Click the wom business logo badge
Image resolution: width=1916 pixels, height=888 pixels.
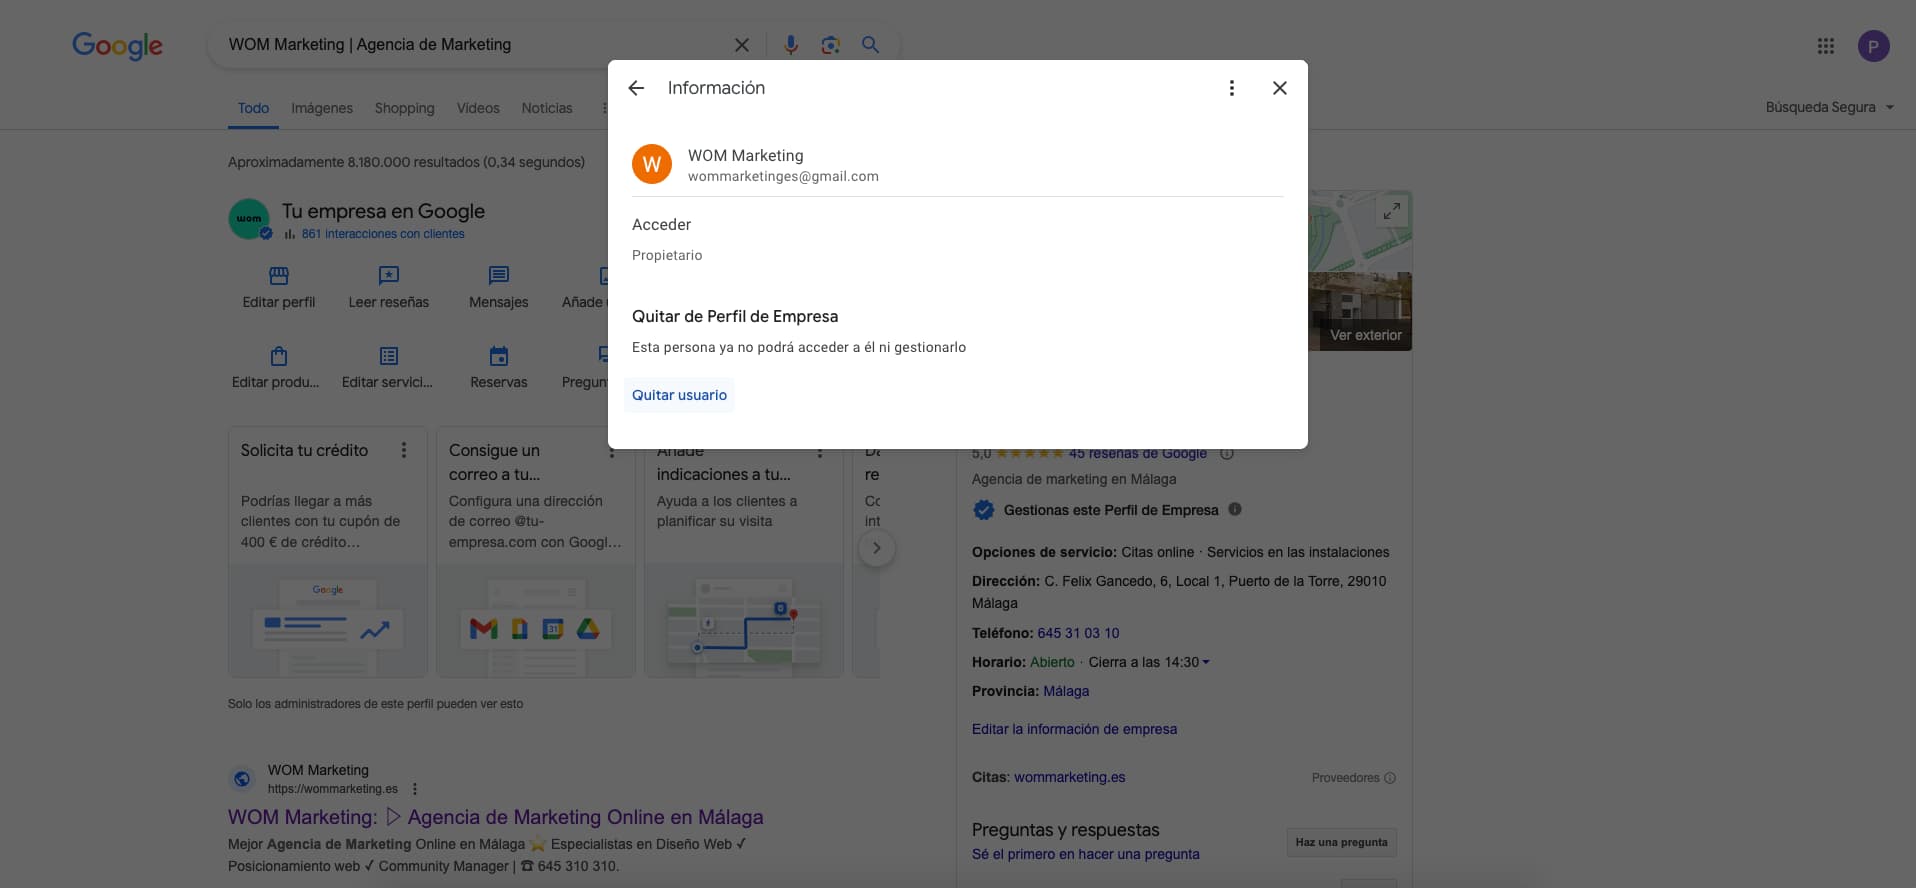(249, 219)
